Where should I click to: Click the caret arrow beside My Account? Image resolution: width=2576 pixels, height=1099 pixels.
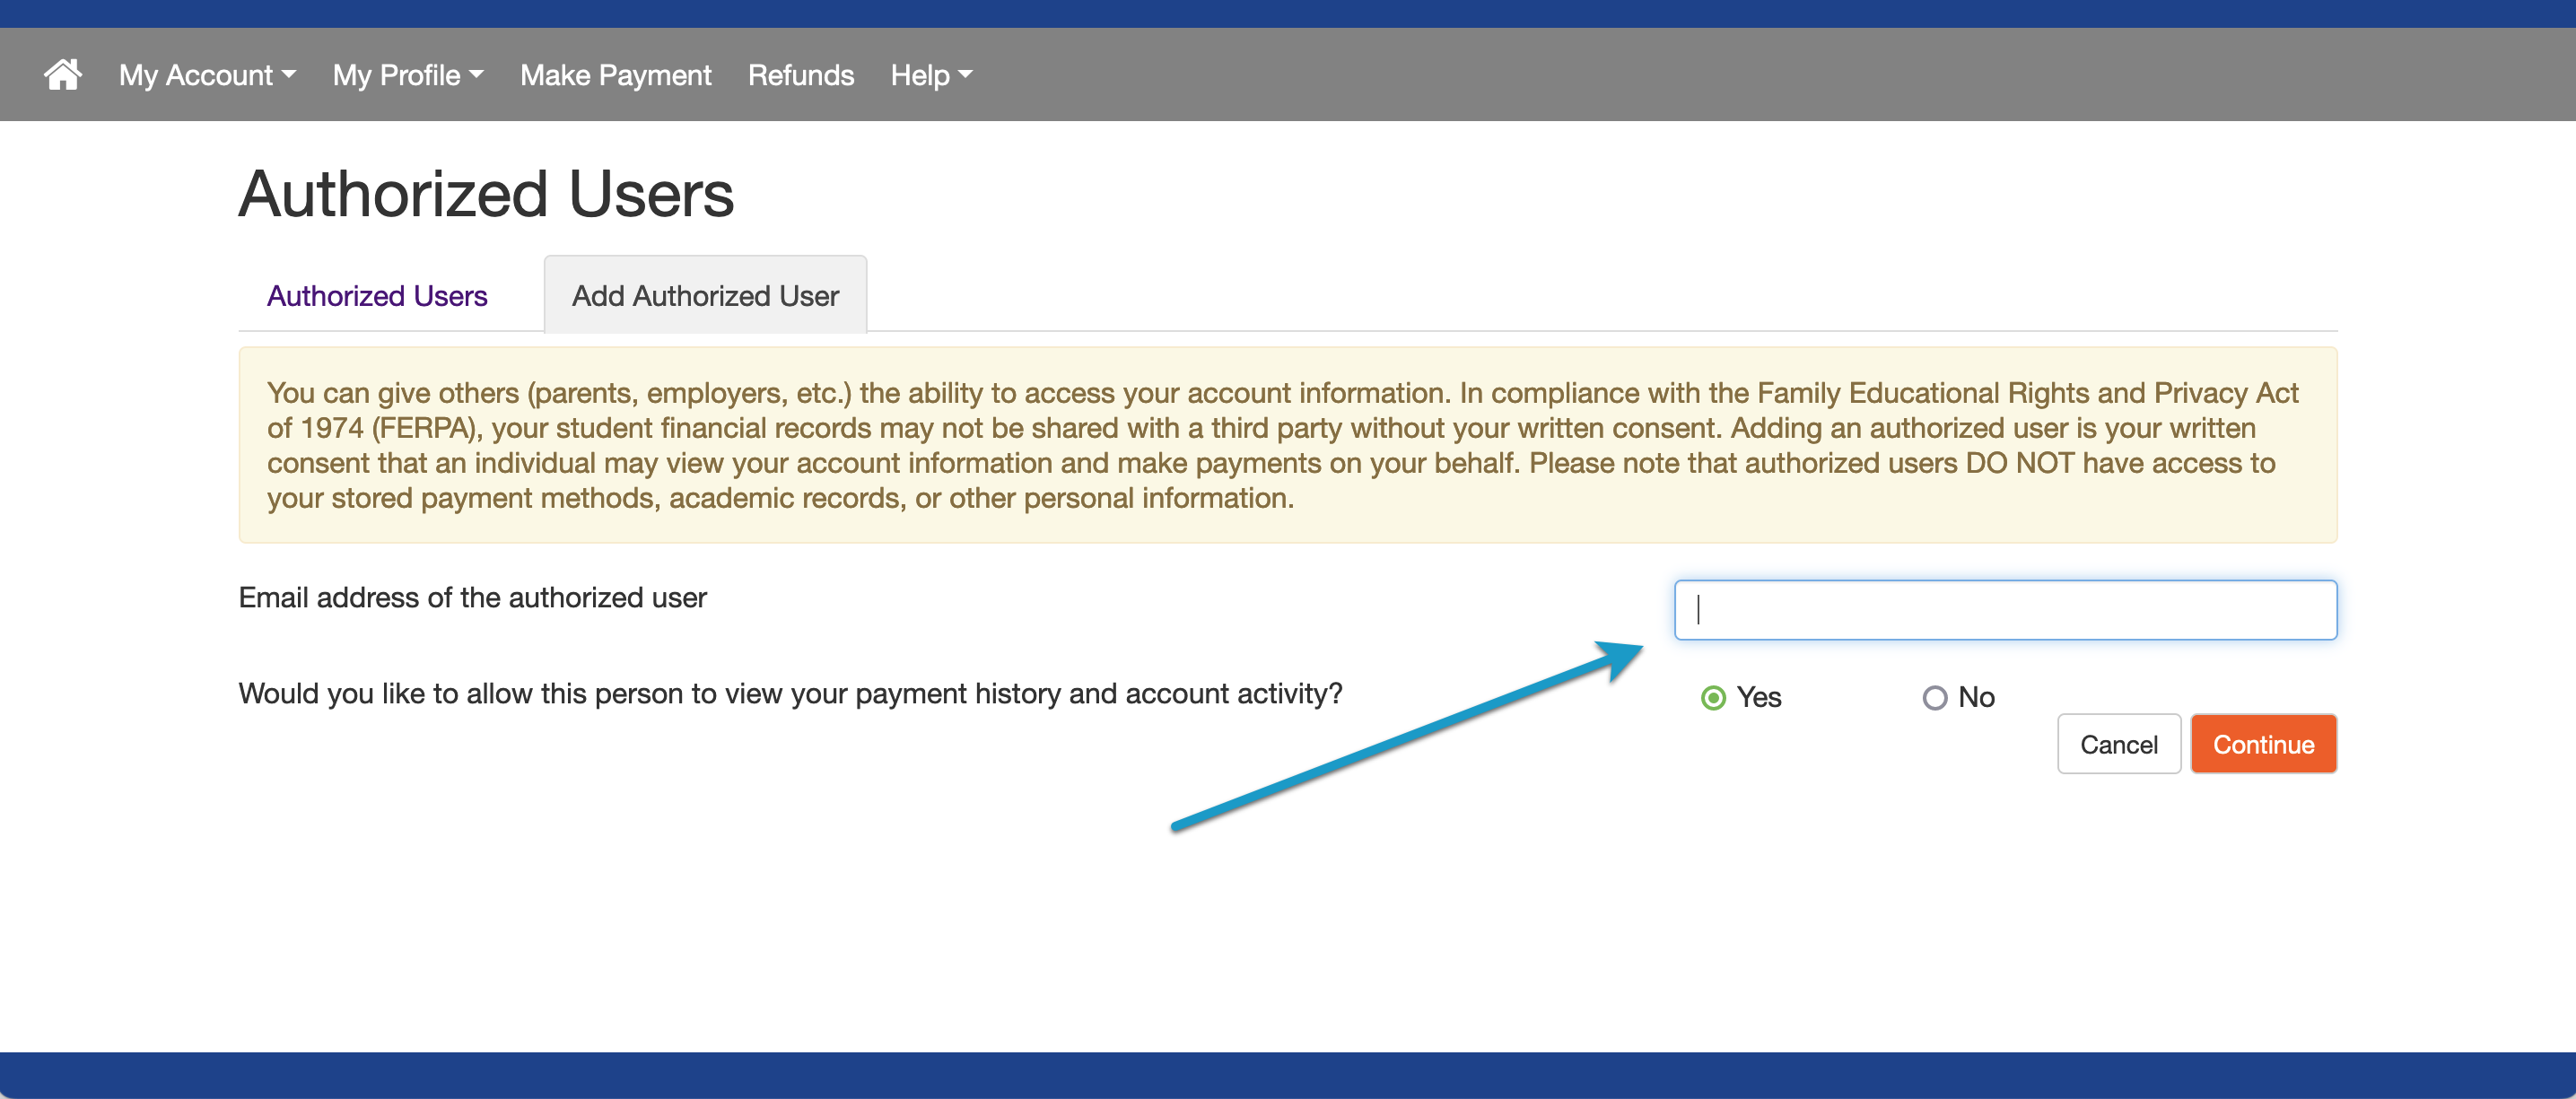[289, 75]
